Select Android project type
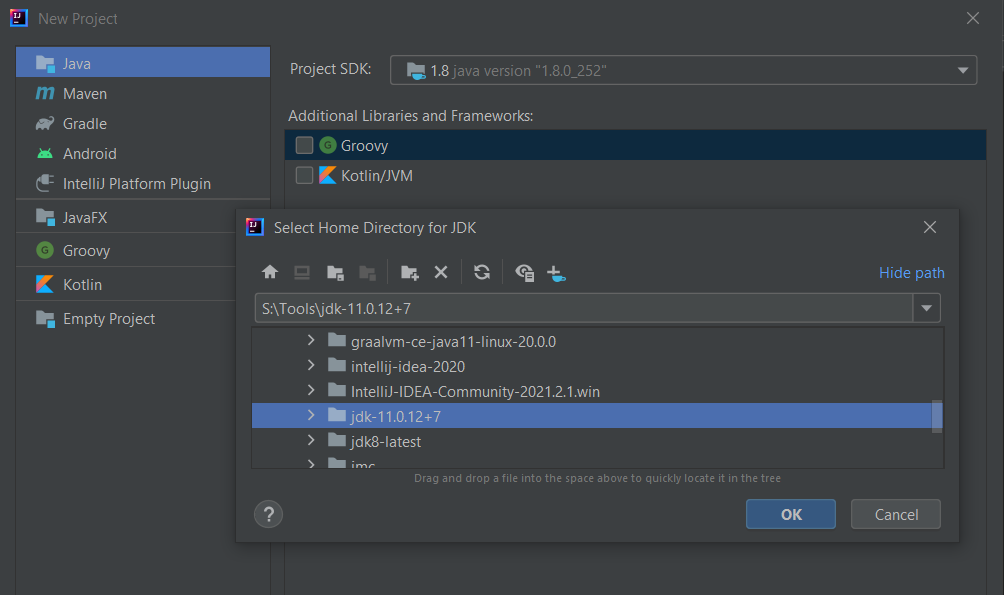This screenshot has width=1004, height=595. click(143, 154)
